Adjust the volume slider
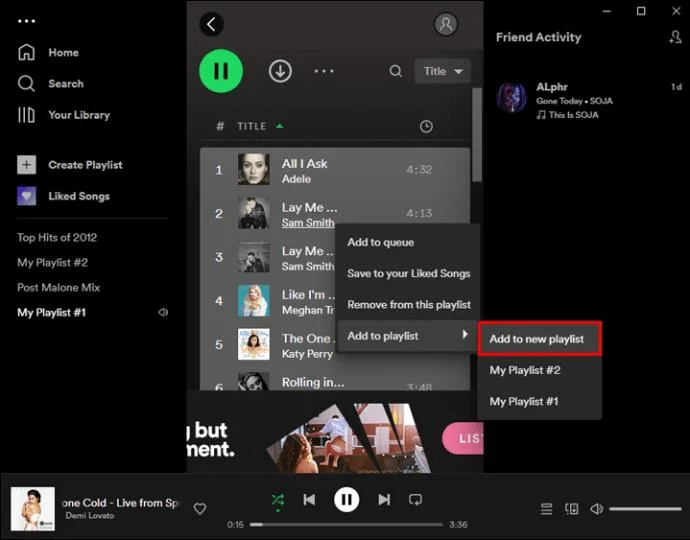The height and width of the screenshot is (540, 690). tap(645, 509)
